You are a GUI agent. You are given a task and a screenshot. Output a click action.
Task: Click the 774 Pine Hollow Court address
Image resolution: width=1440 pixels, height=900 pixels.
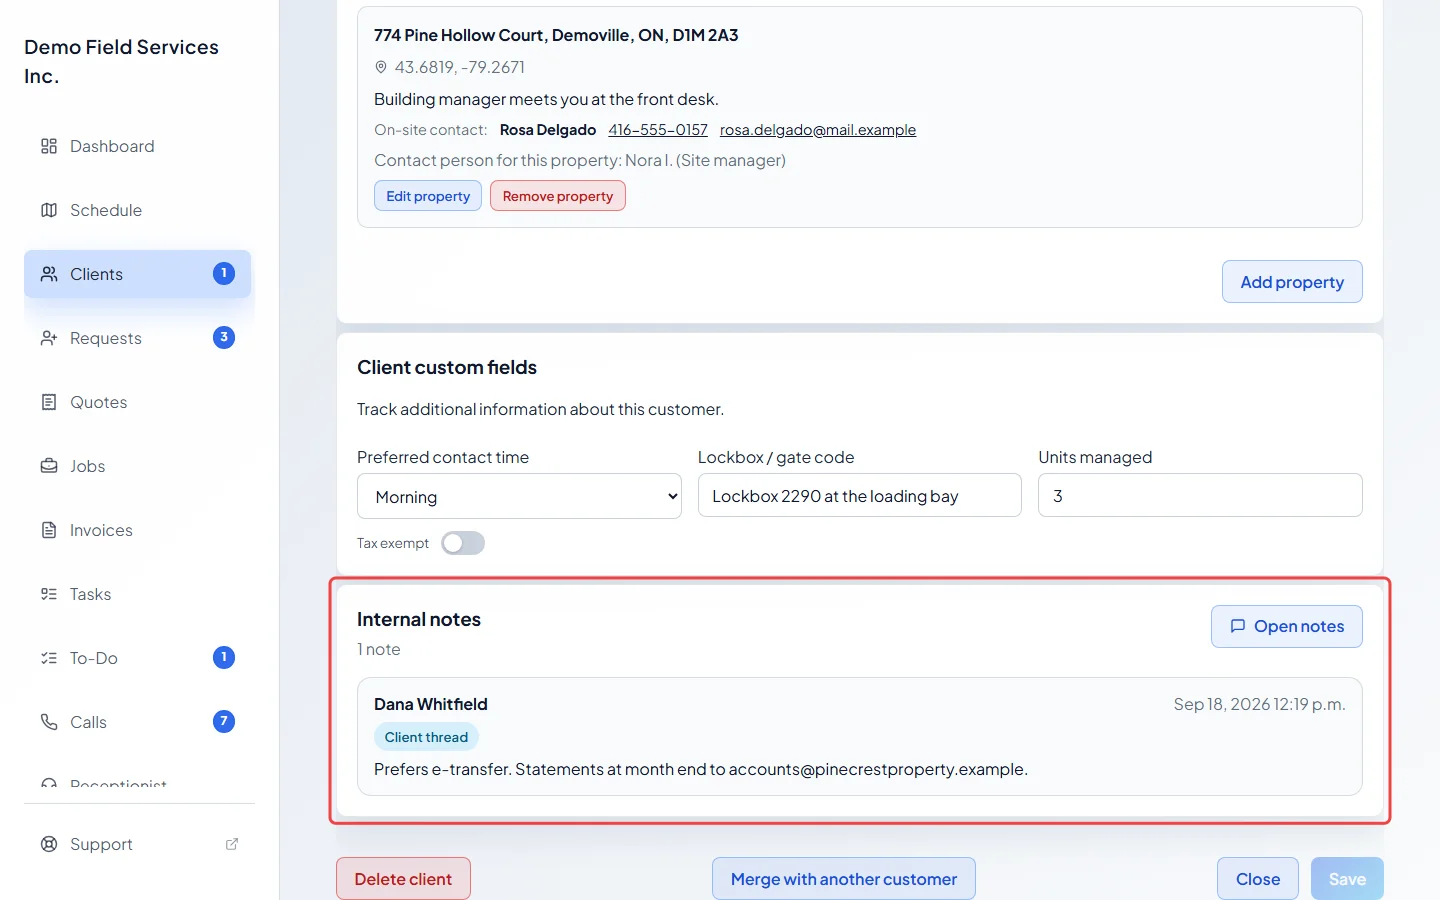point(556,35)
